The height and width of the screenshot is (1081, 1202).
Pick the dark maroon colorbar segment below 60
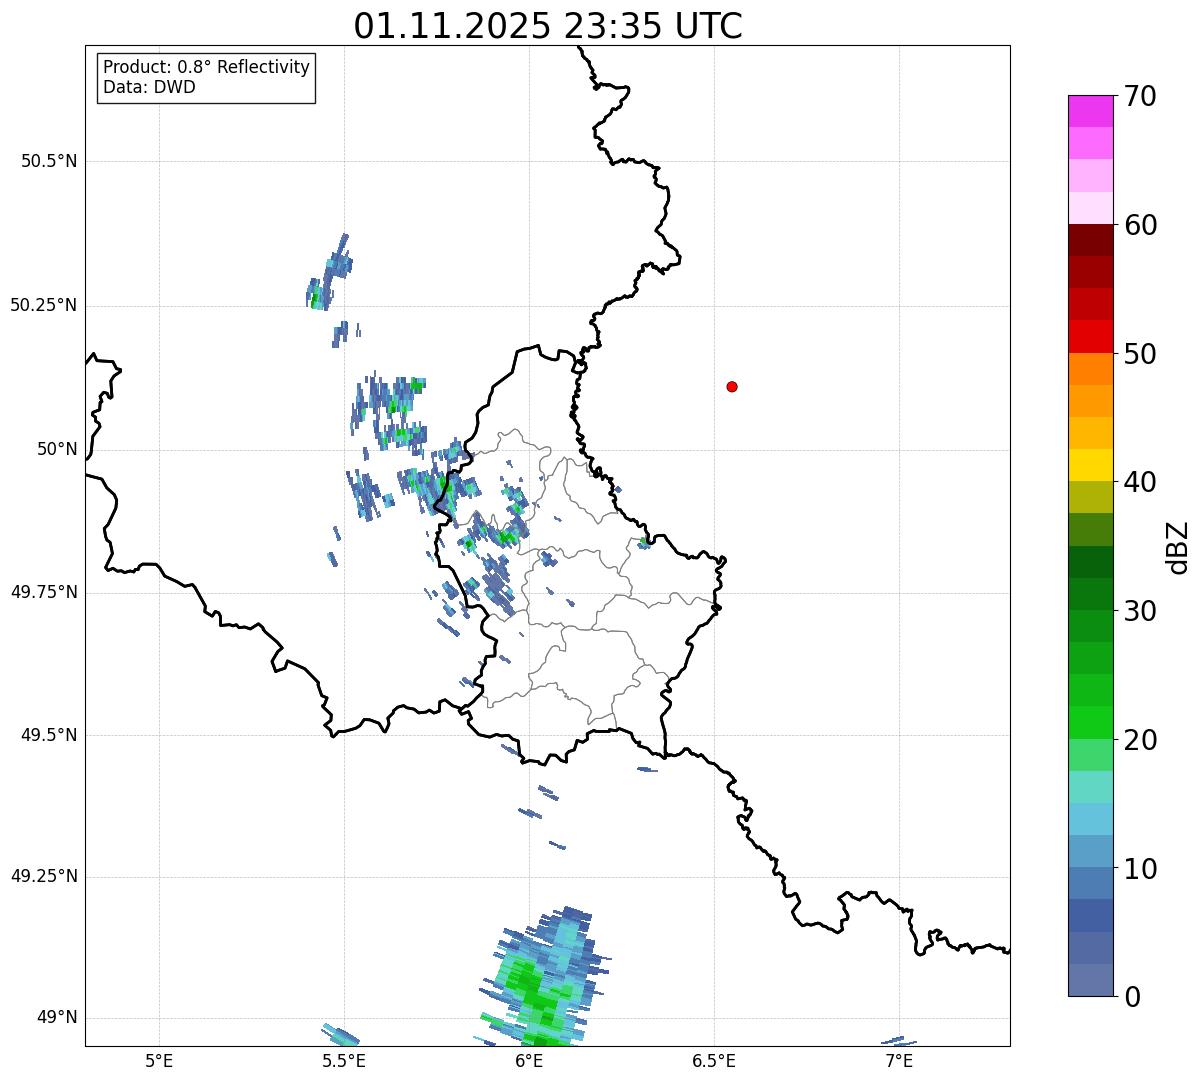tap(1090, 240)
